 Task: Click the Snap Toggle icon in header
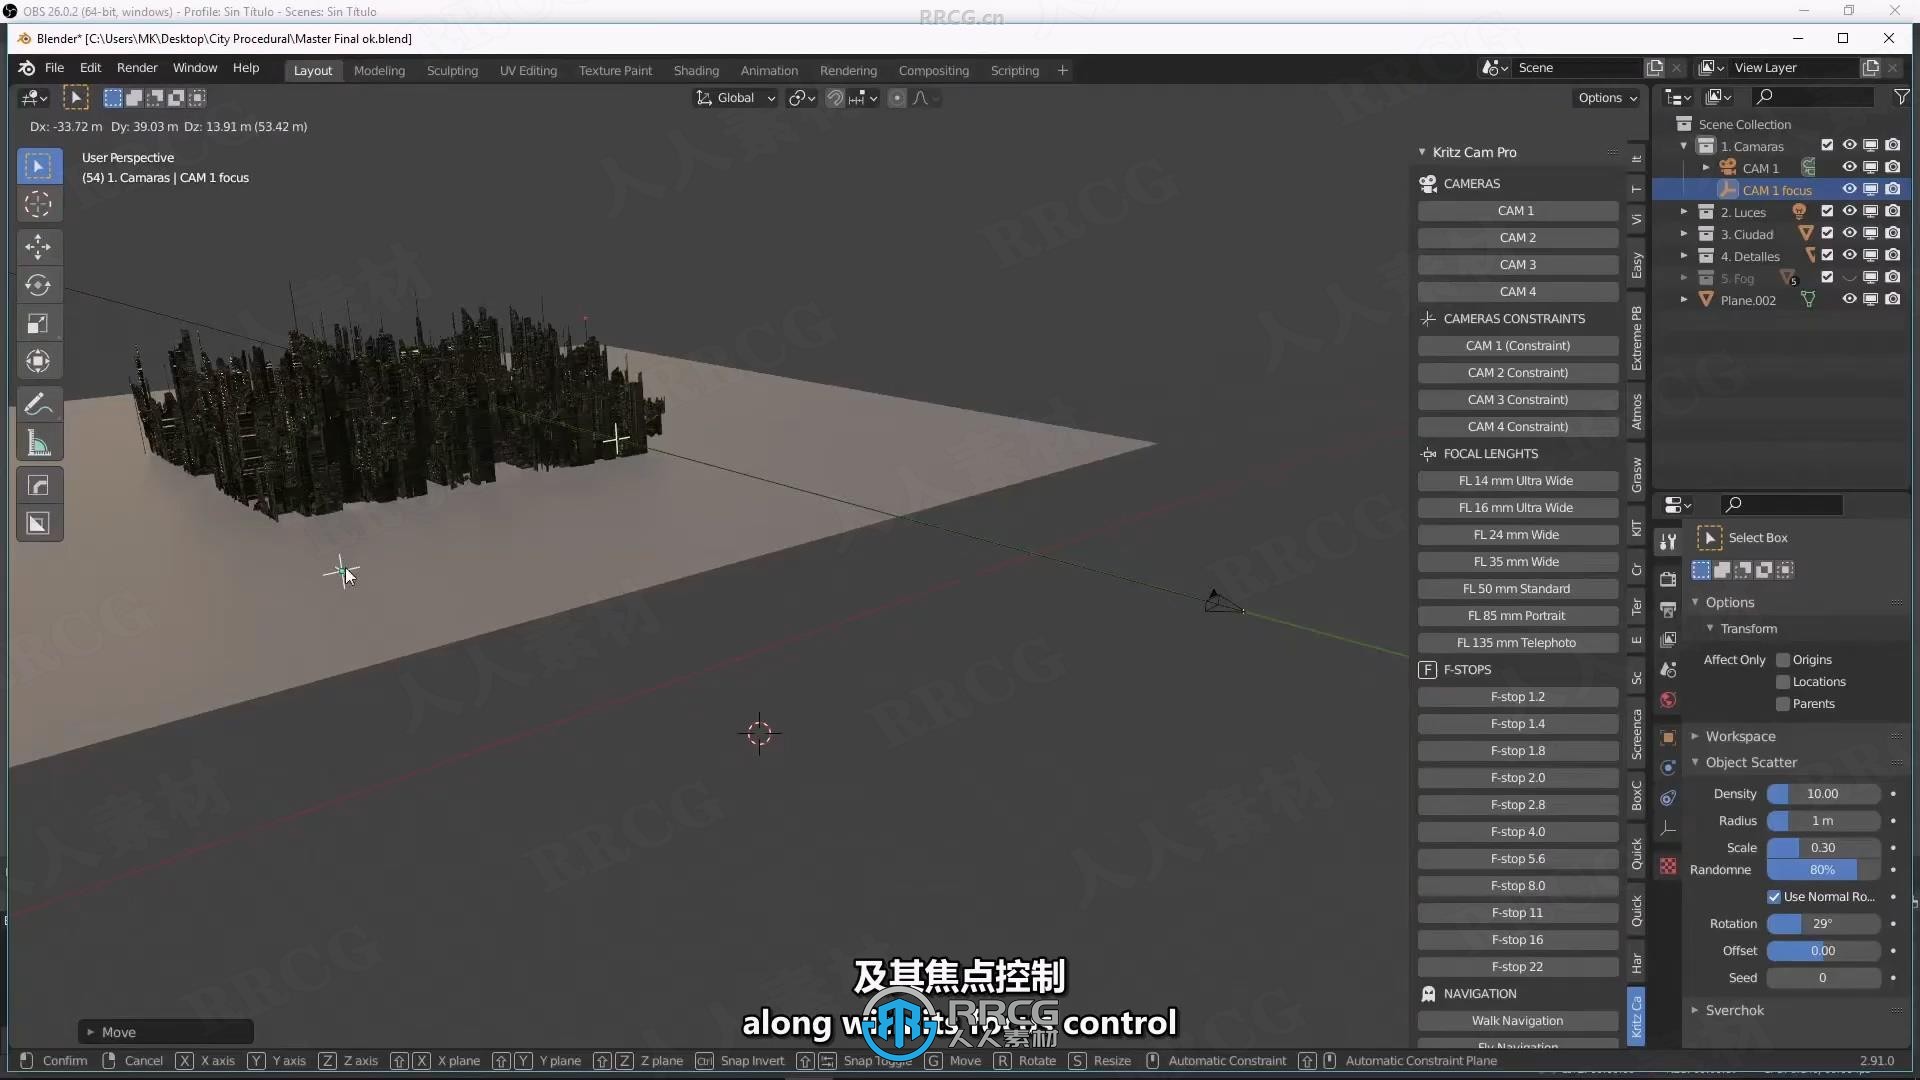pyautogui.click(x=835, y=96)
